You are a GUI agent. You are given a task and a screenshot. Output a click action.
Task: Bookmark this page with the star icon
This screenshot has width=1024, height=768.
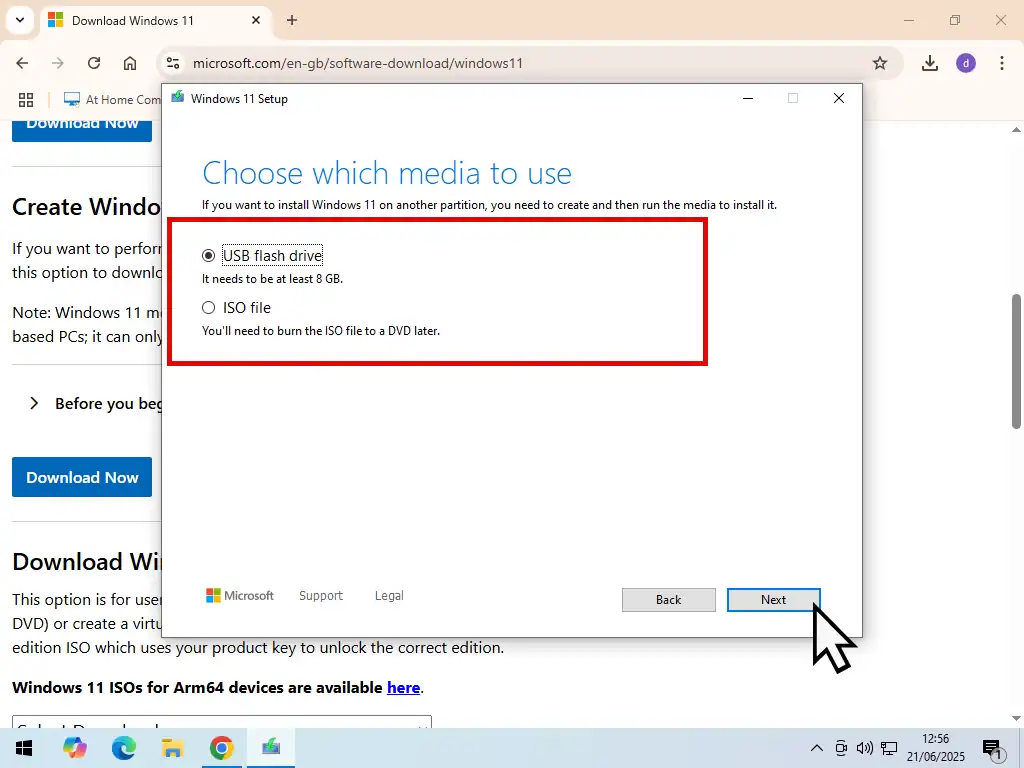(880, 63)
